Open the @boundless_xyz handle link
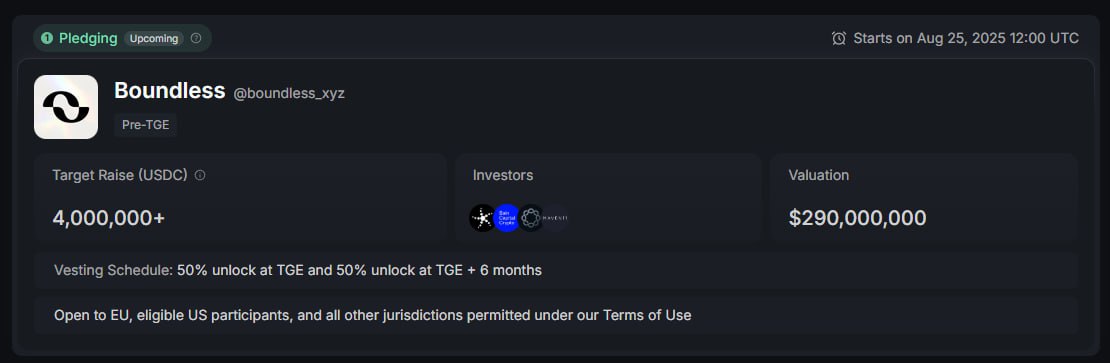 [x=289, y=93]
